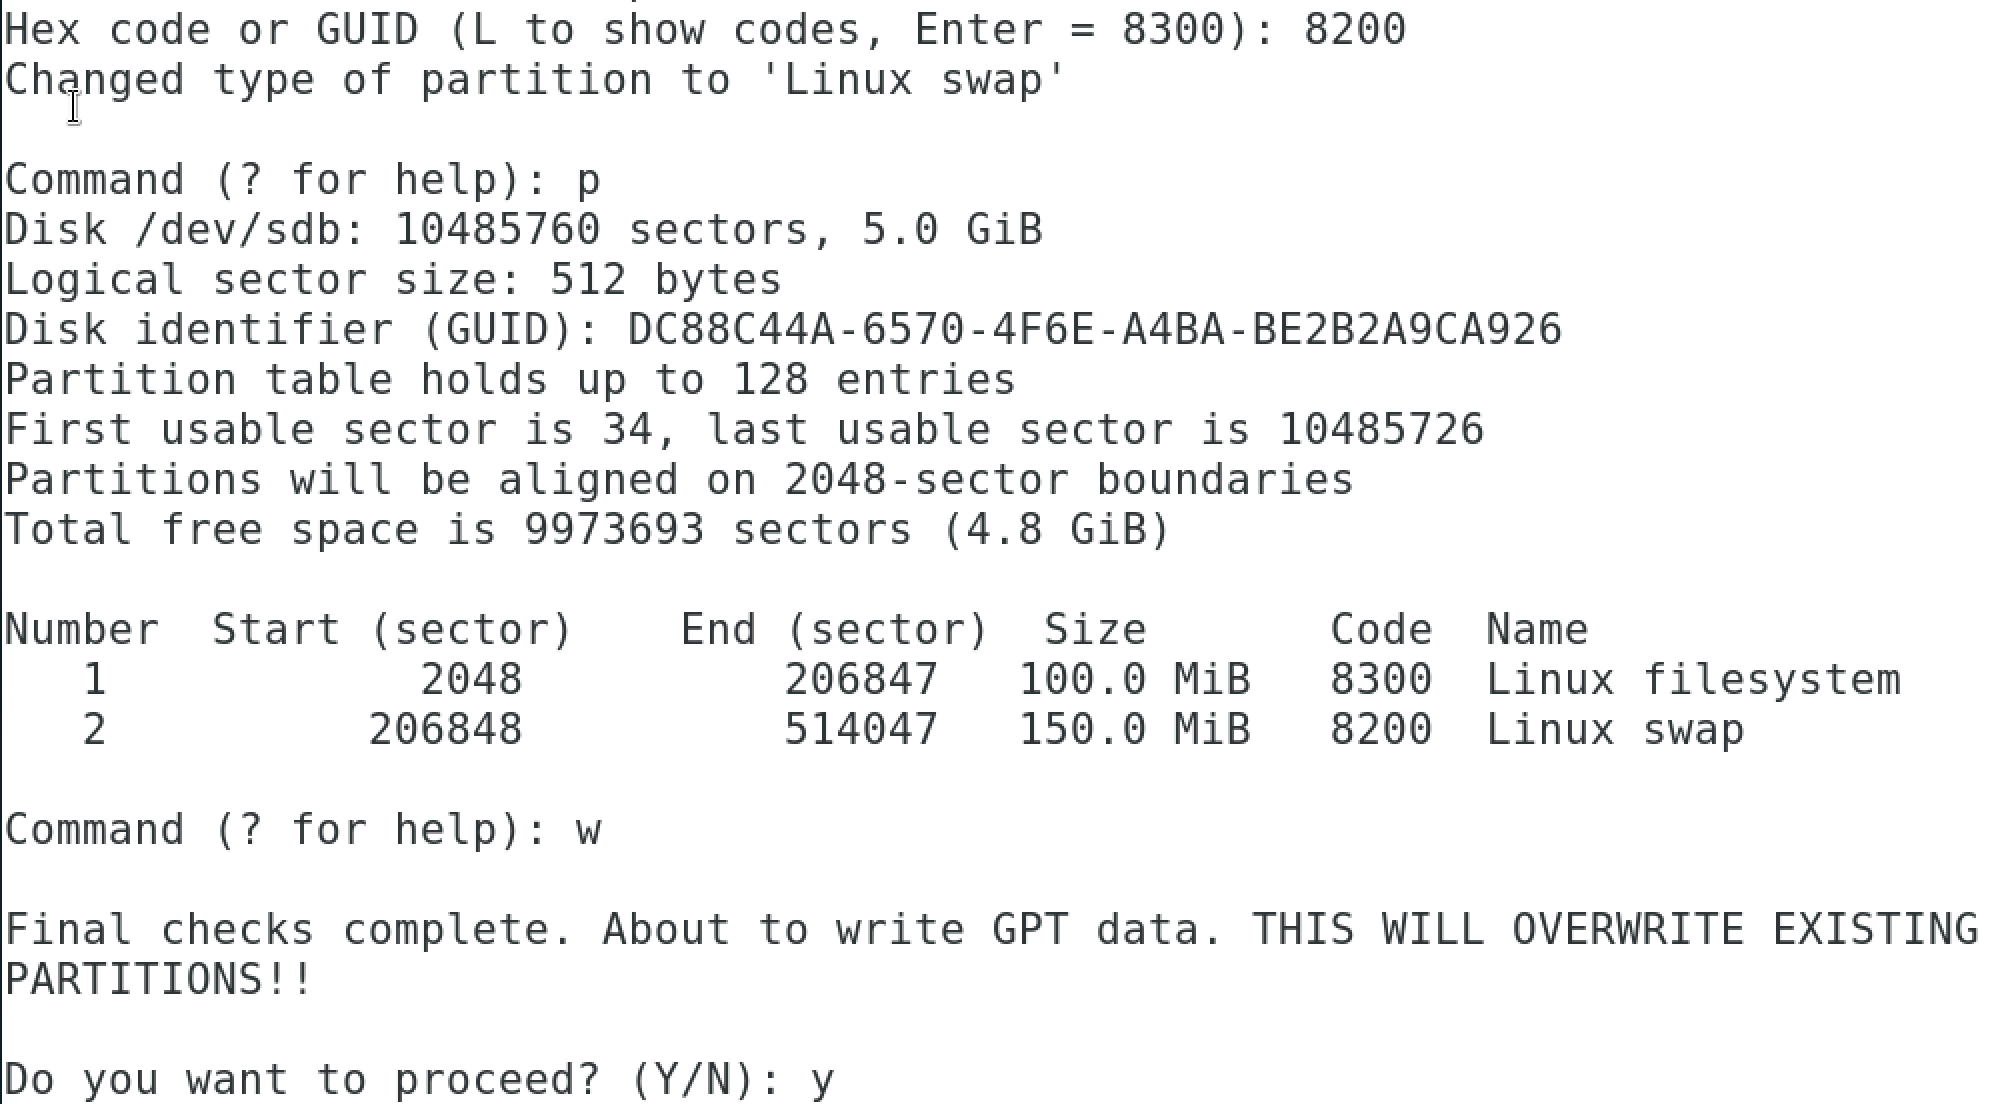Viewport: 2004px width, 1104px height.
Task: Click the 'Name' column header
Action: [x=1536, y=630]
